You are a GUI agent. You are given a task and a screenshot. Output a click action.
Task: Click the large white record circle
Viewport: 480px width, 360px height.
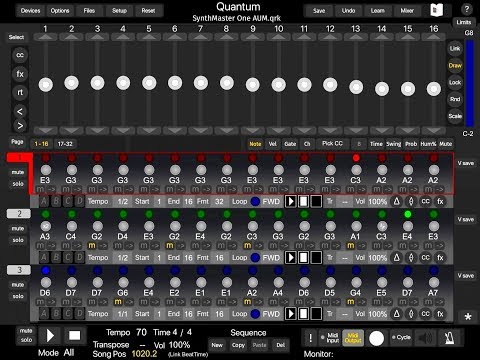click(377, 338)
